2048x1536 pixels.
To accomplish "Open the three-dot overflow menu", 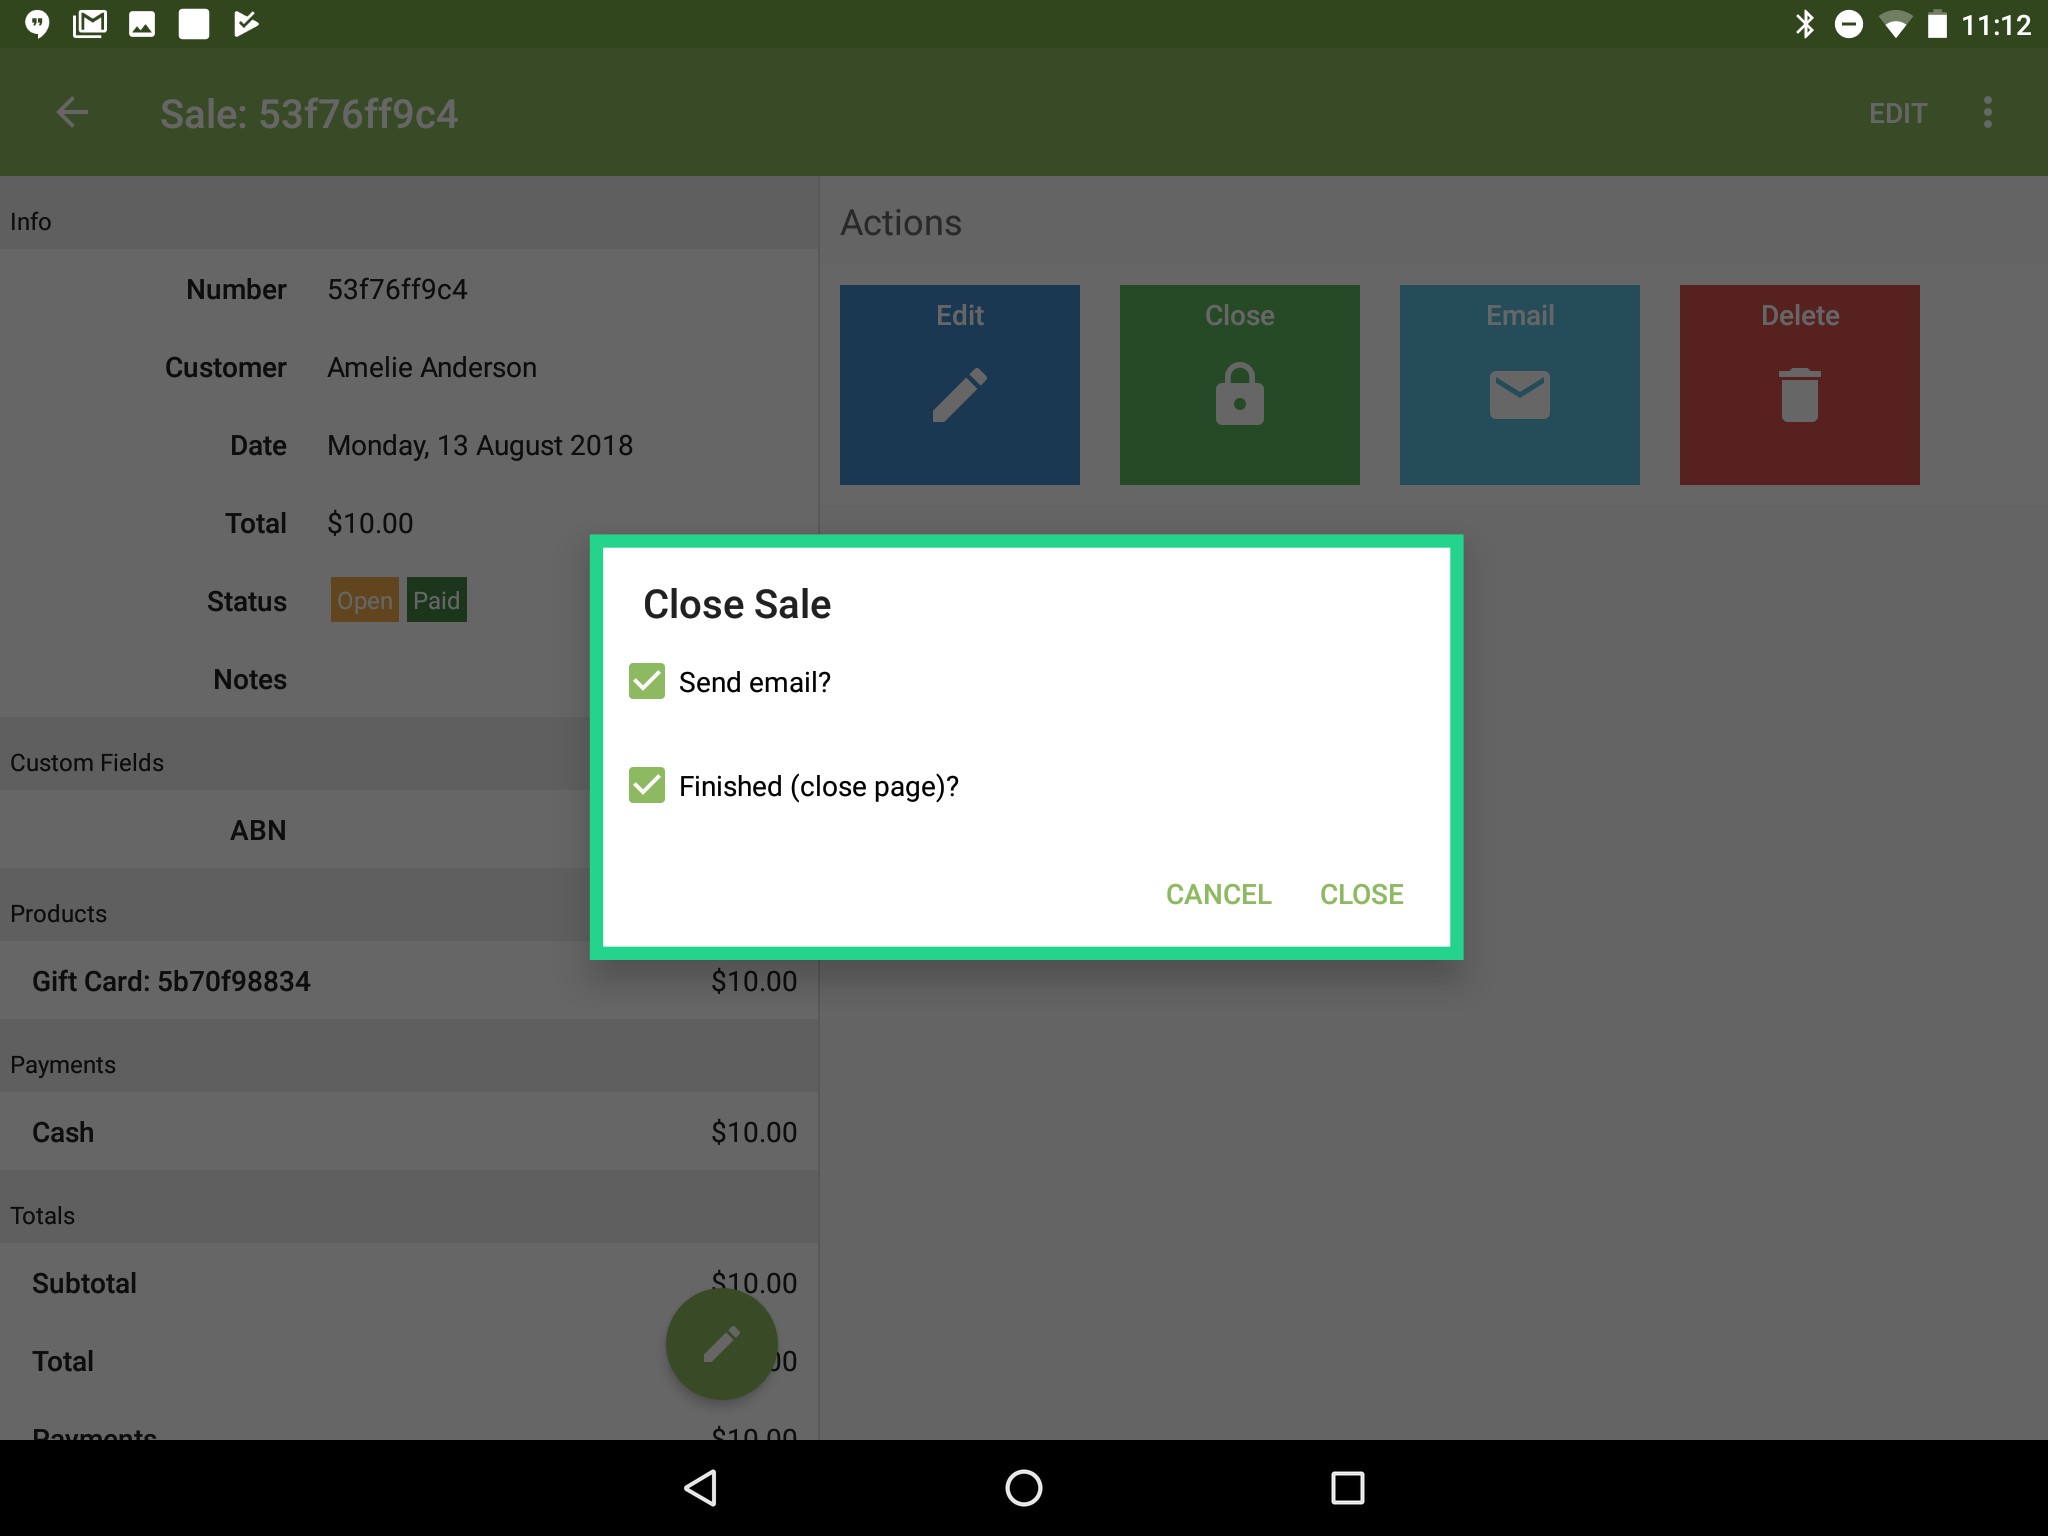I will click(x=1987, y=113).
